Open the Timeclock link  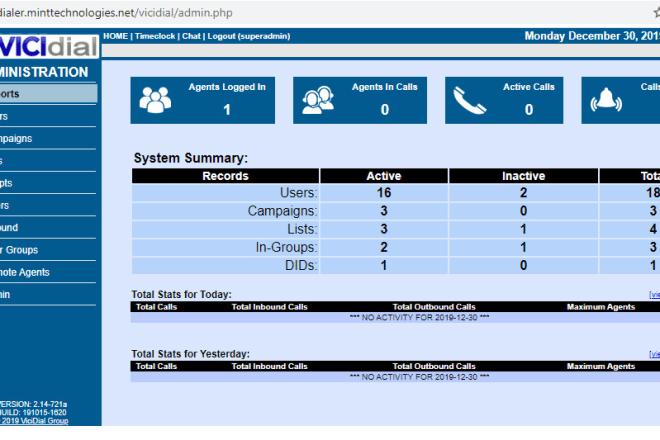155,36
